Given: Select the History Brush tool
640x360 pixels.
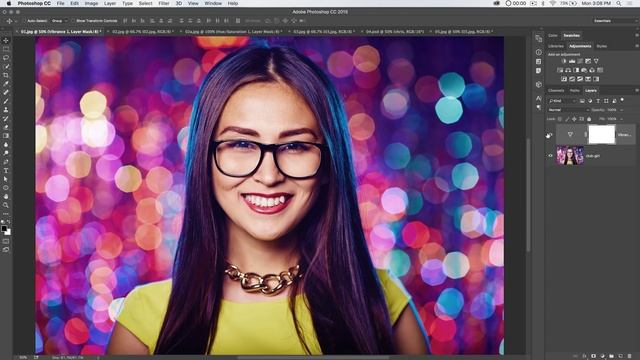Looking at the screenshot, I should tap(6, 118).
